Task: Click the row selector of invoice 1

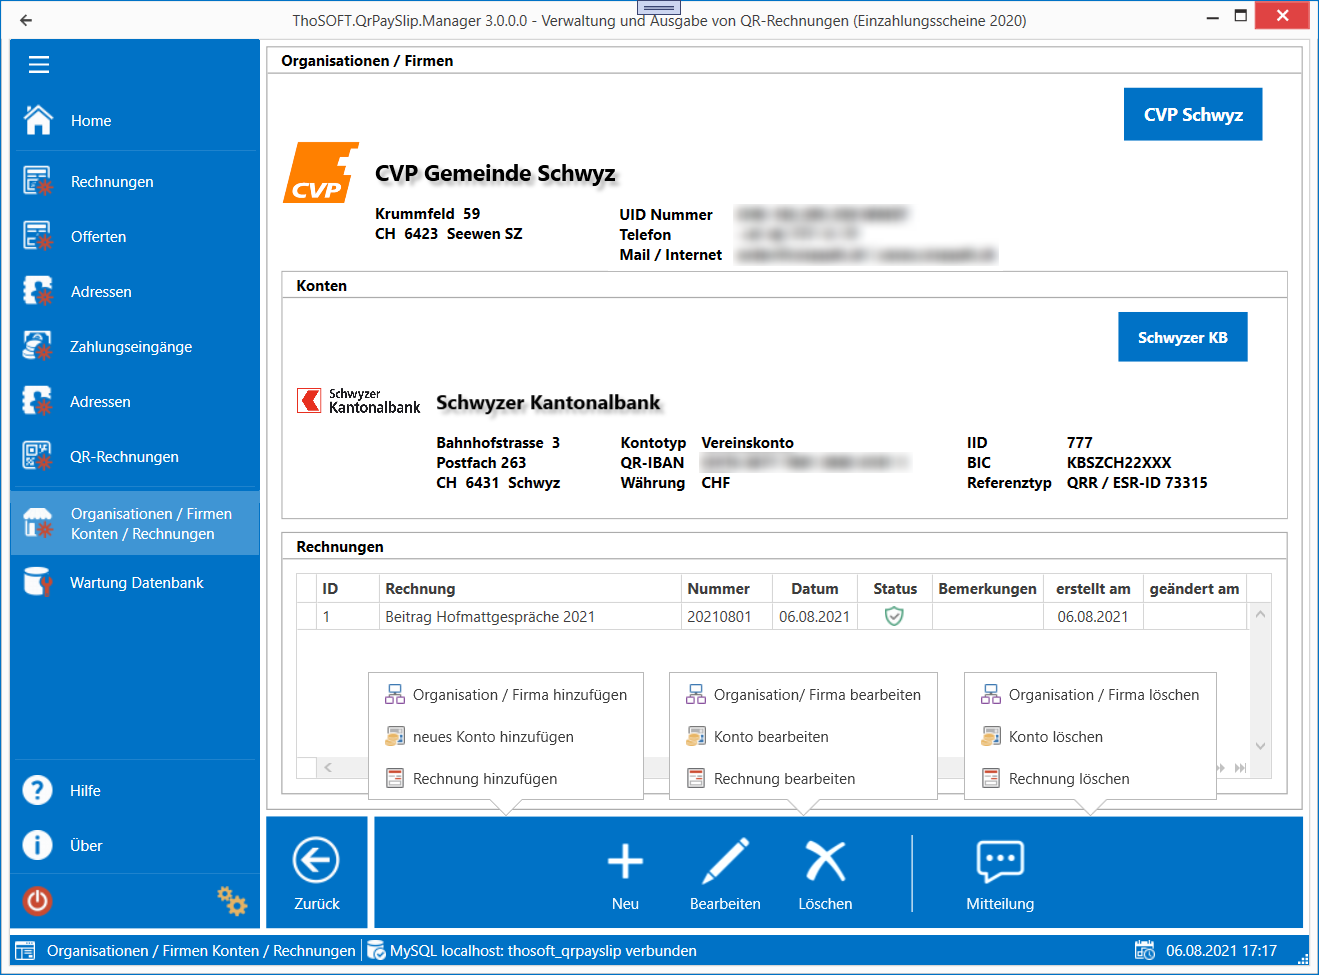Action: click(307, 616)
